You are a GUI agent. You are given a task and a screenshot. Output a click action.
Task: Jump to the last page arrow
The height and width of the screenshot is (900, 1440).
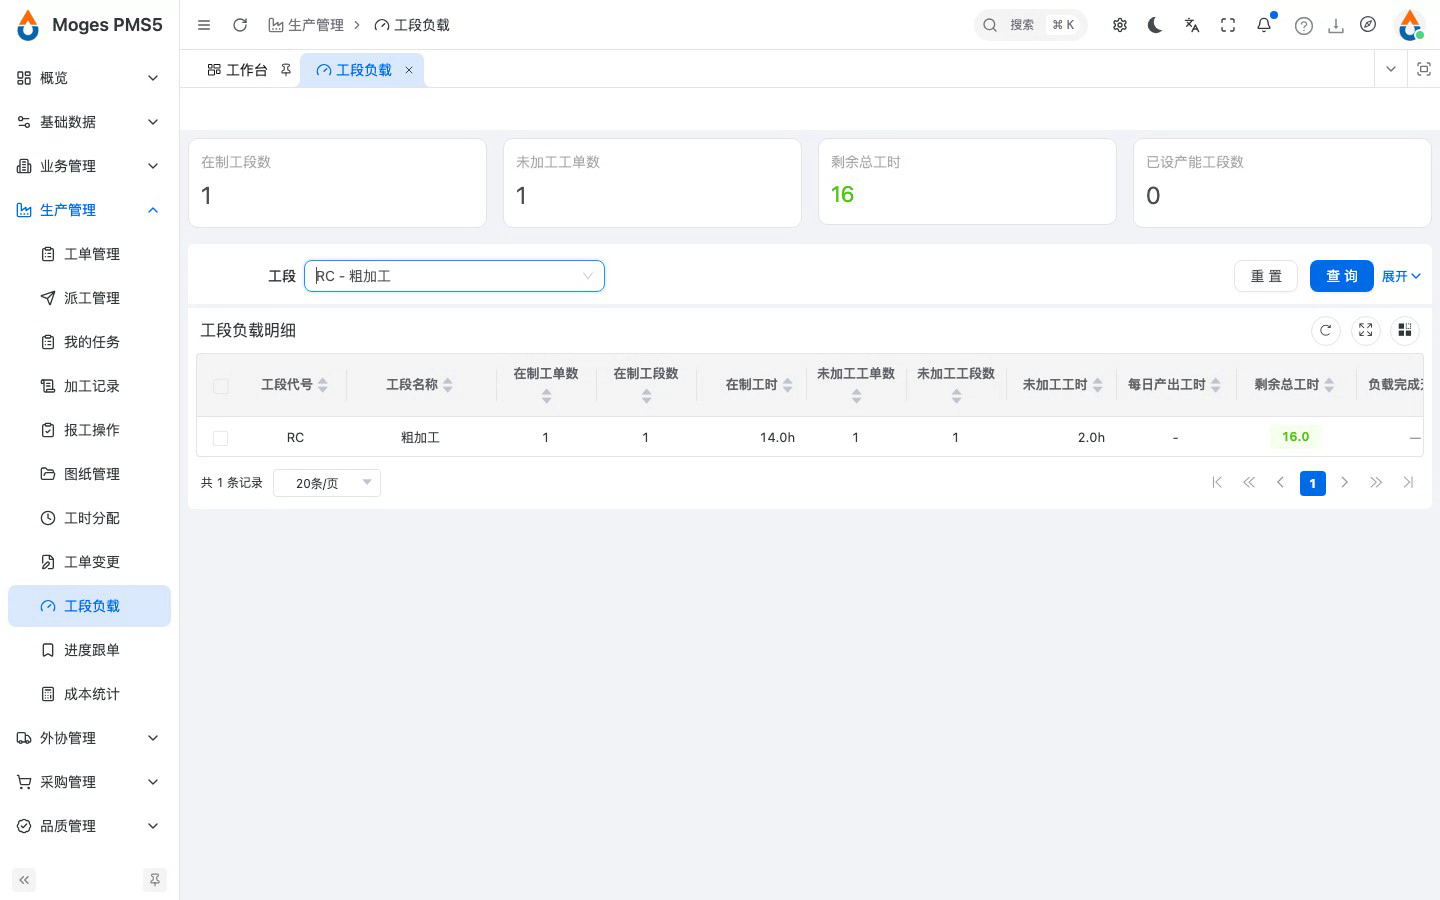1408,483
